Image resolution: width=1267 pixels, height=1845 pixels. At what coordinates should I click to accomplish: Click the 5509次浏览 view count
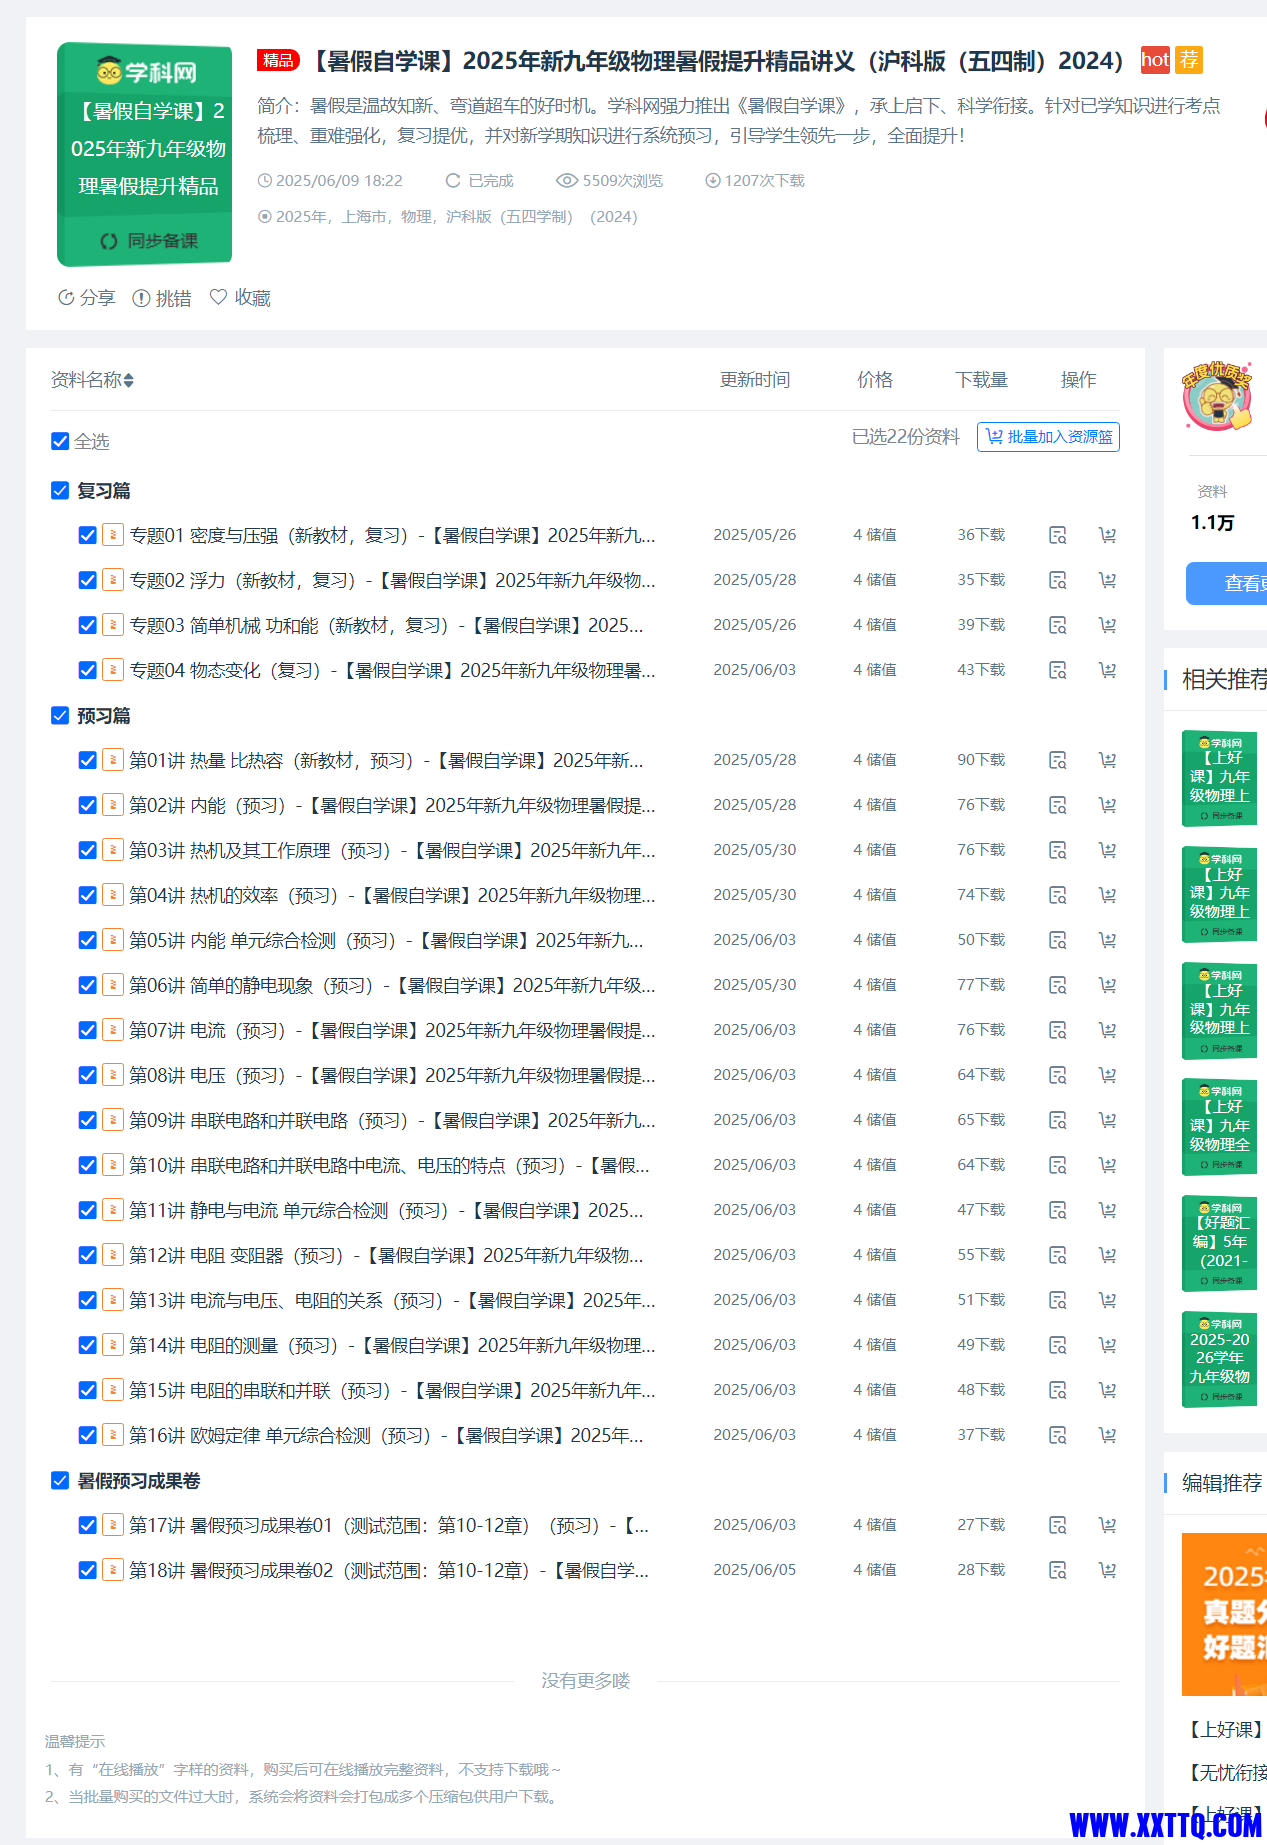pos(610,181)
